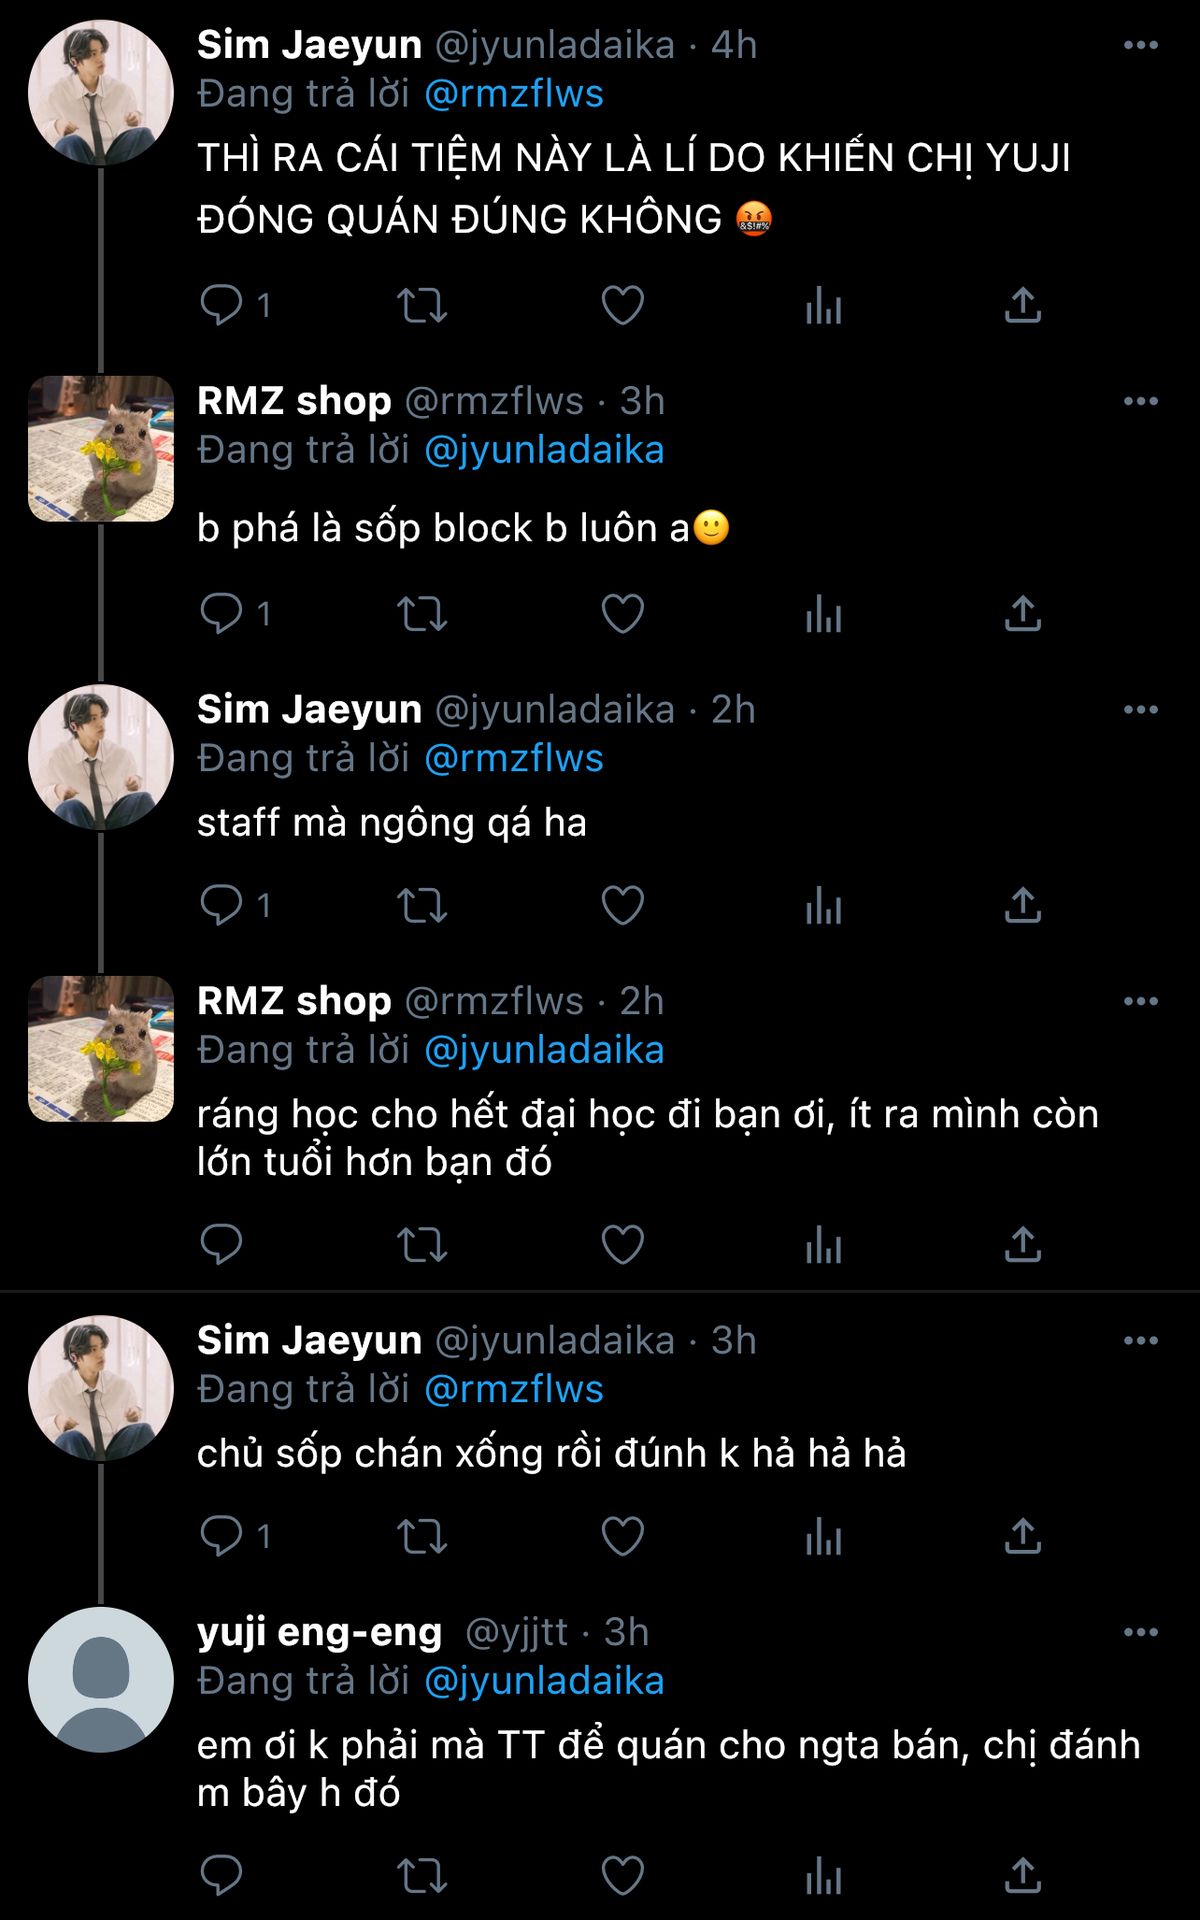Share RMZ shop's "ráng học" tweet
1200x1920 pixels.
coord(1022,1245)
